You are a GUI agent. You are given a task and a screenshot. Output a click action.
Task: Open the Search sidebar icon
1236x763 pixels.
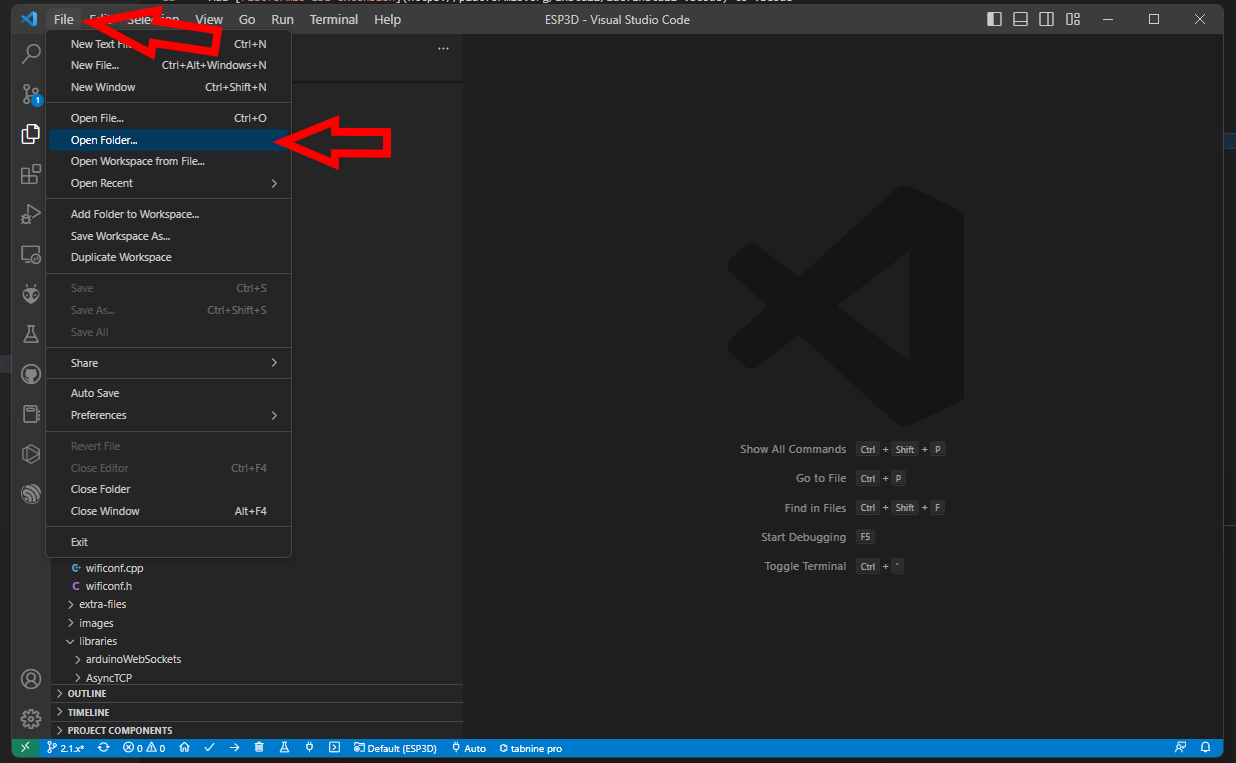pyautogui.click(x=30, y=54)
